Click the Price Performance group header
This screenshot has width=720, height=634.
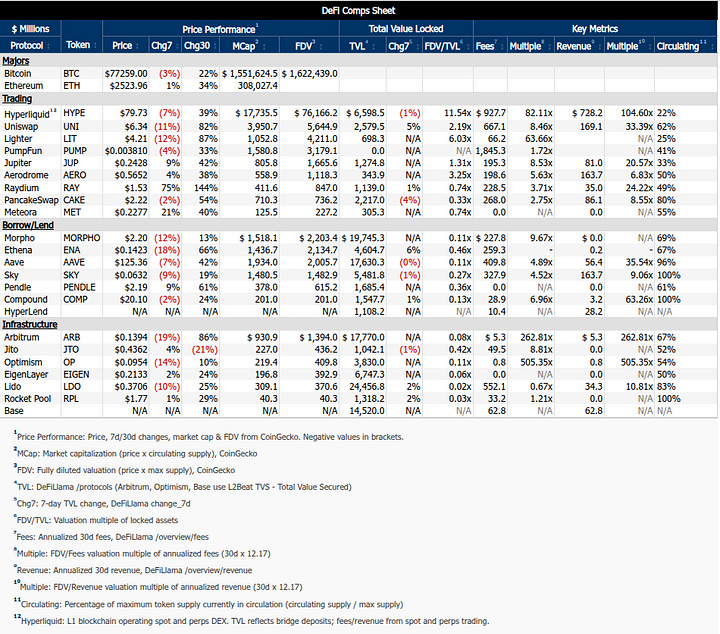[219, 29]
